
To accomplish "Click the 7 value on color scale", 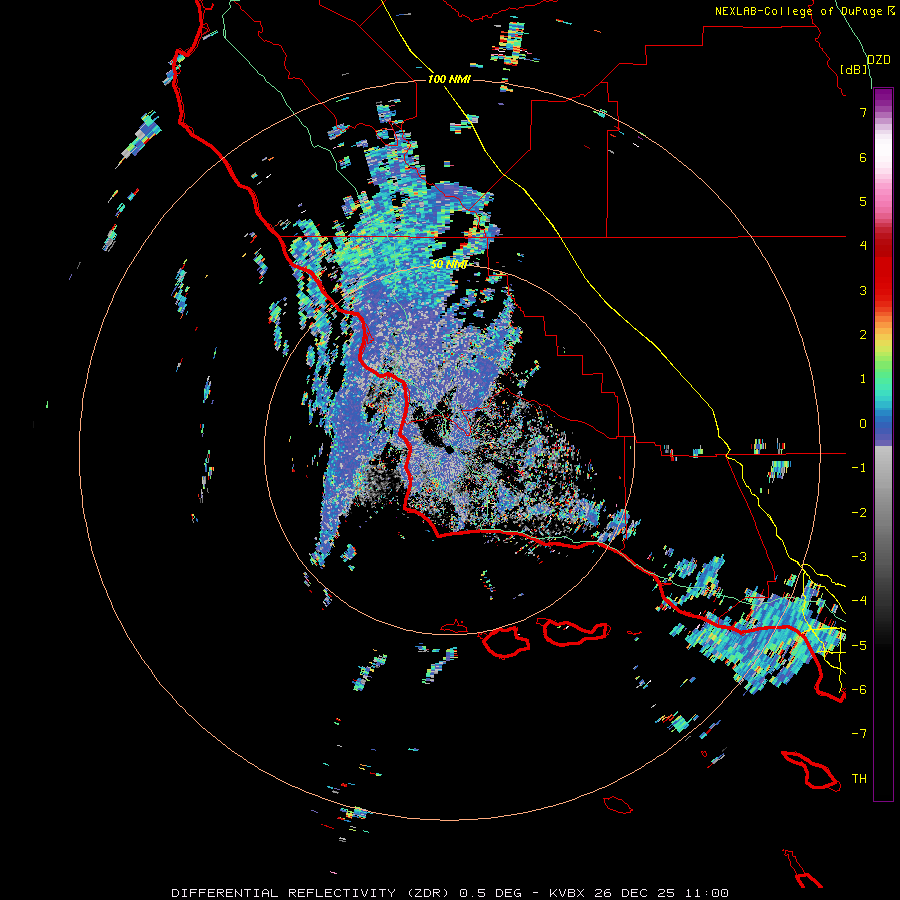I will pyautogui.click(x=863, y=112).
